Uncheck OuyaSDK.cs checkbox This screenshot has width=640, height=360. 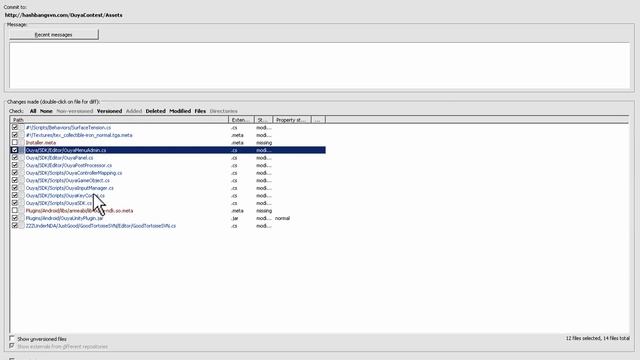(15, 203)
